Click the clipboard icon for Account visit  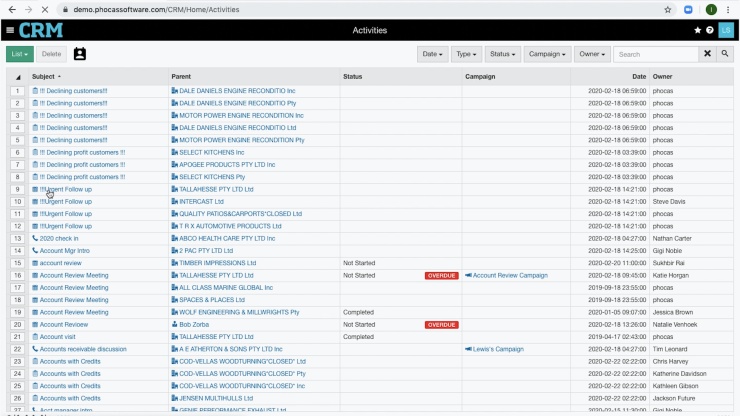pyautogui.click(x=35, y=337)
